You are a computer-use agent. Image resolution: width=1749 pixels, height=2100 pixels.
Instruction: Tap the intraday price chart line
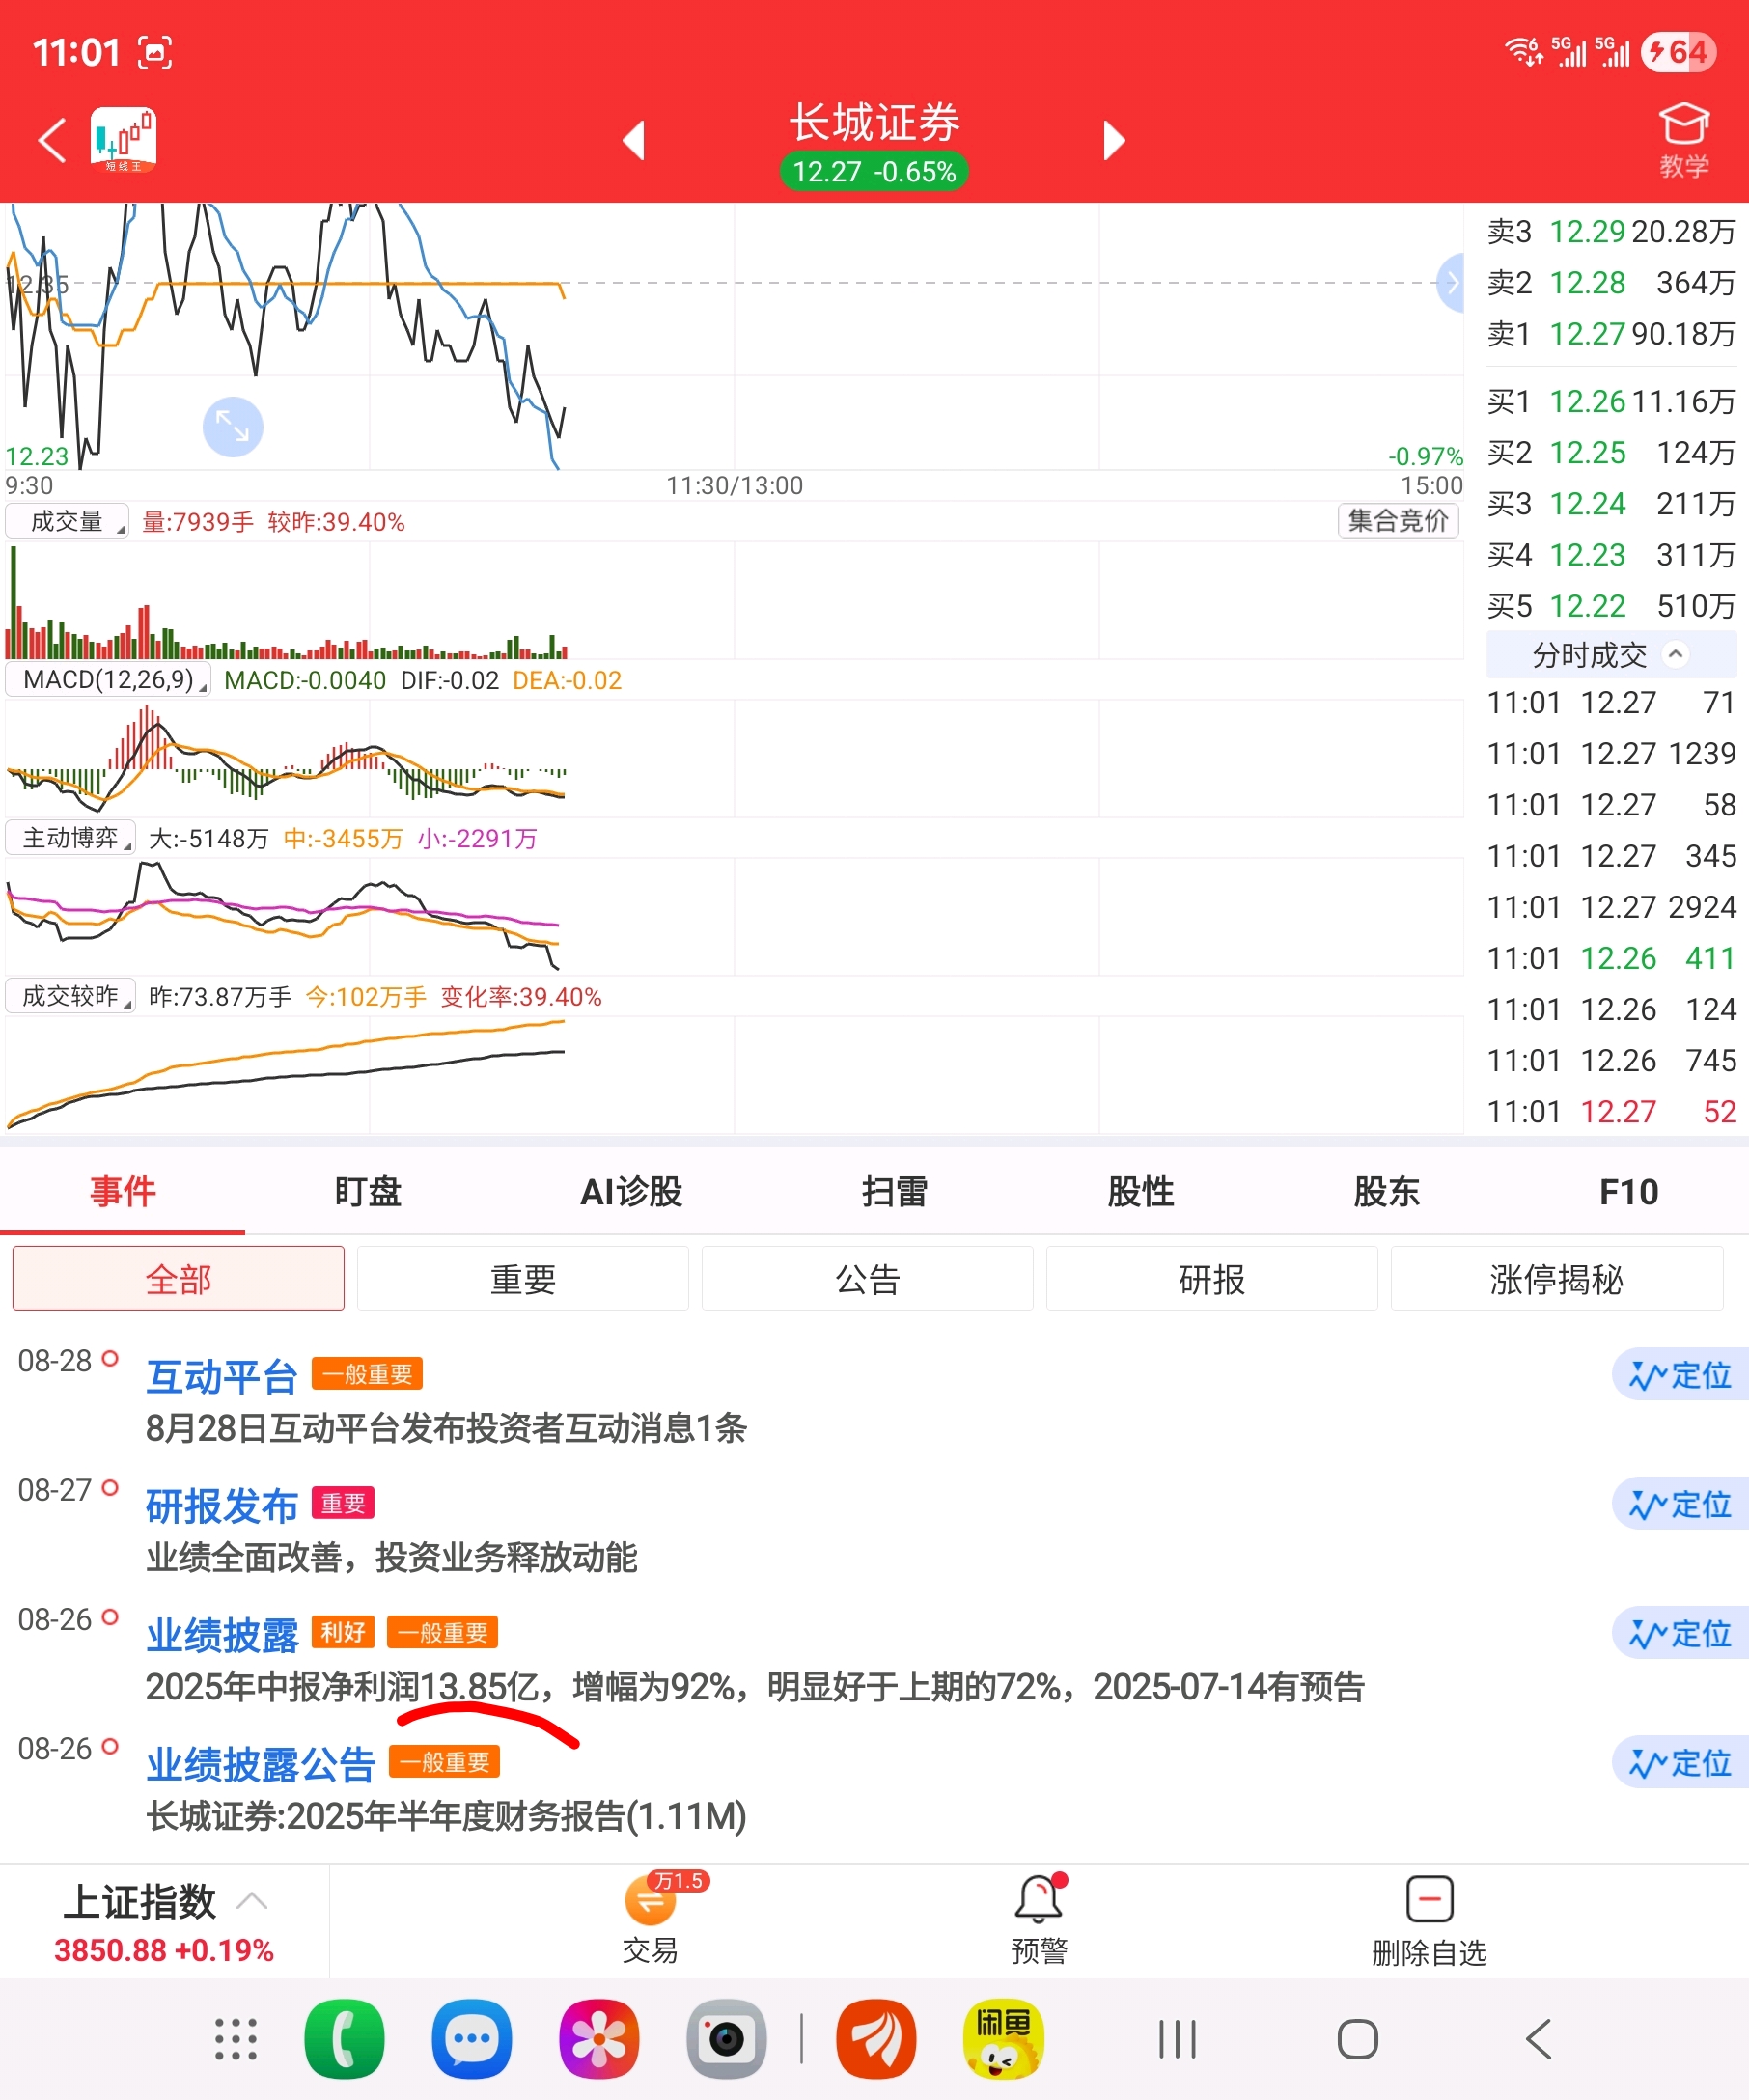[285, 336]
